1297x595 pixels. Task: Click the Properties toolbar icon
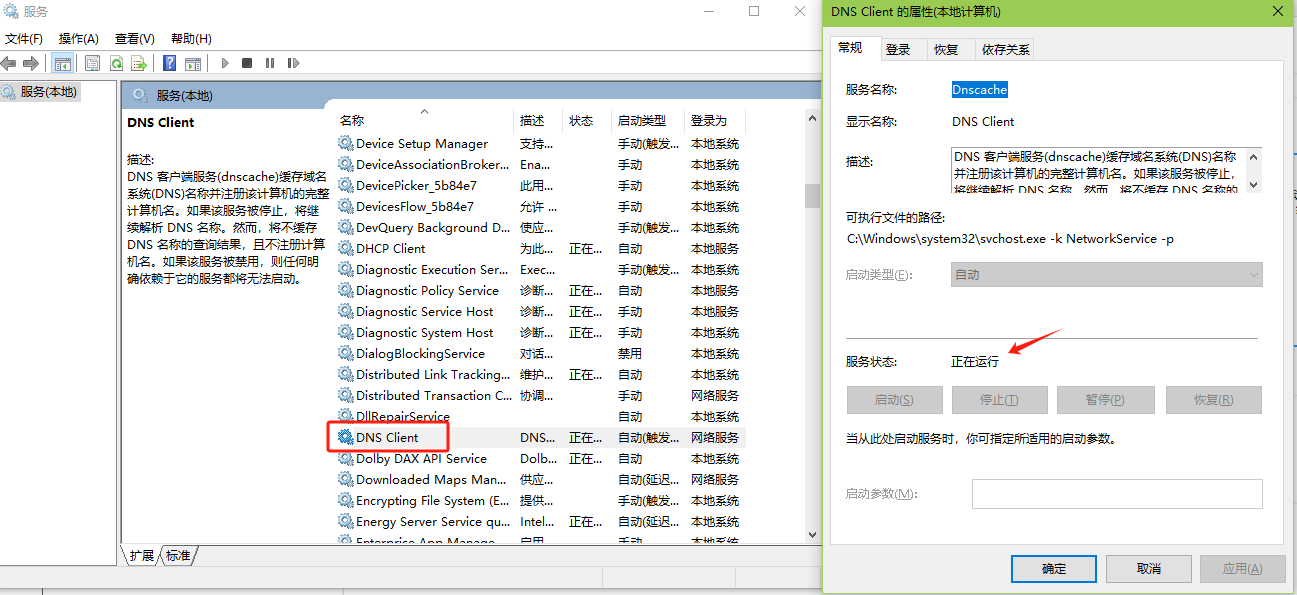coord(92,63)
